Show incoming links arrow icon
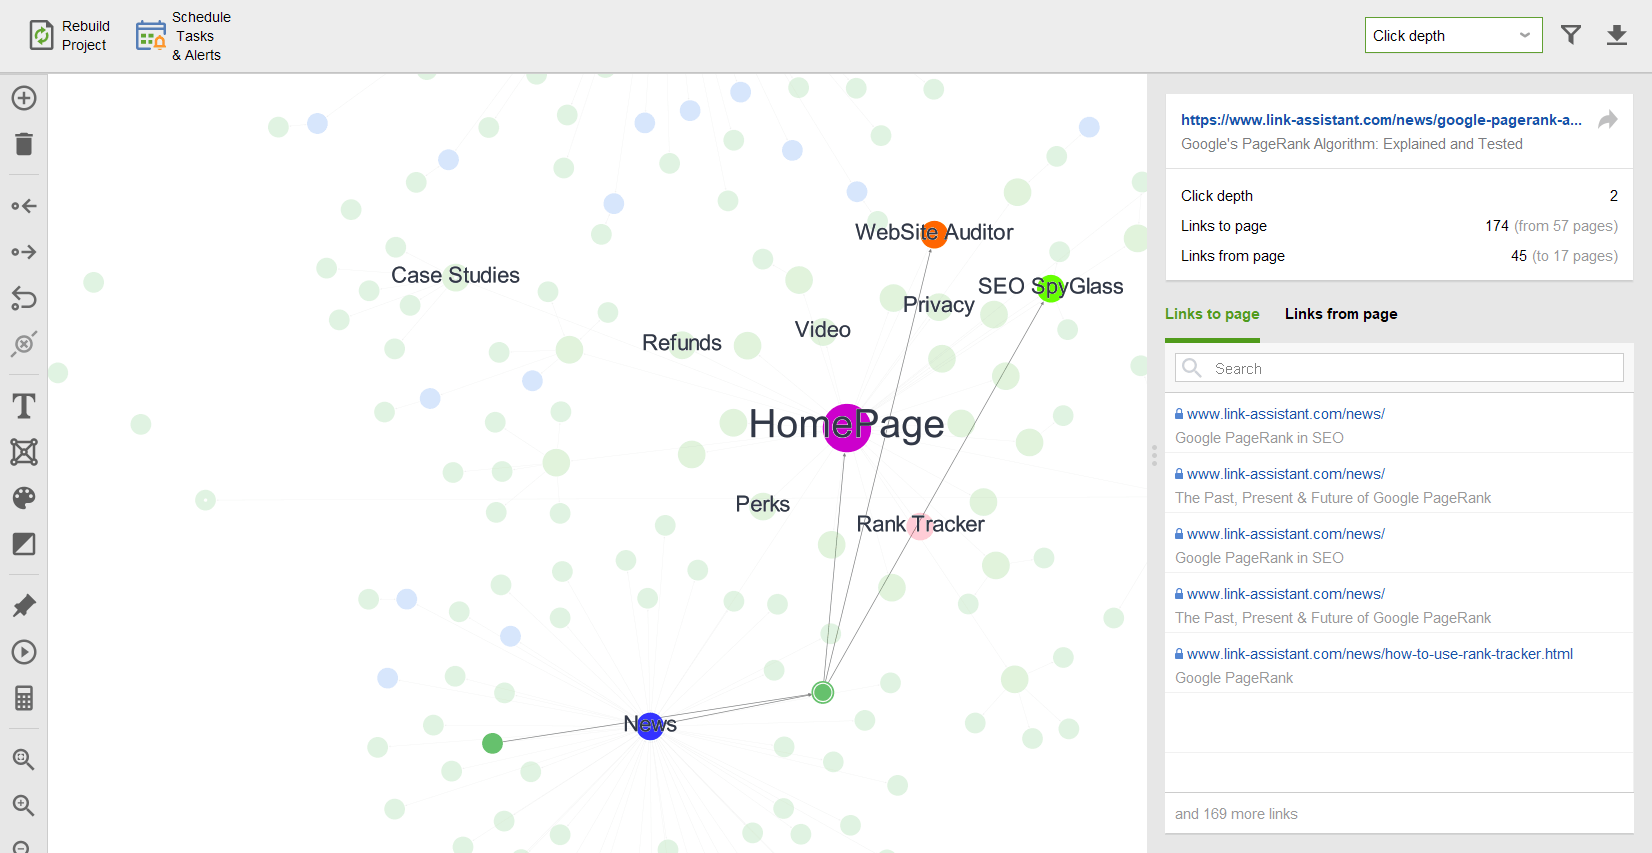1652x853 pixels. point(24,206)
